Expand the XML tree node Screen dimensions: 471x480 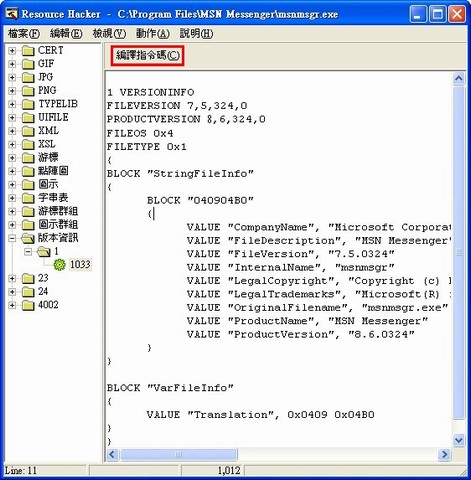12,131
